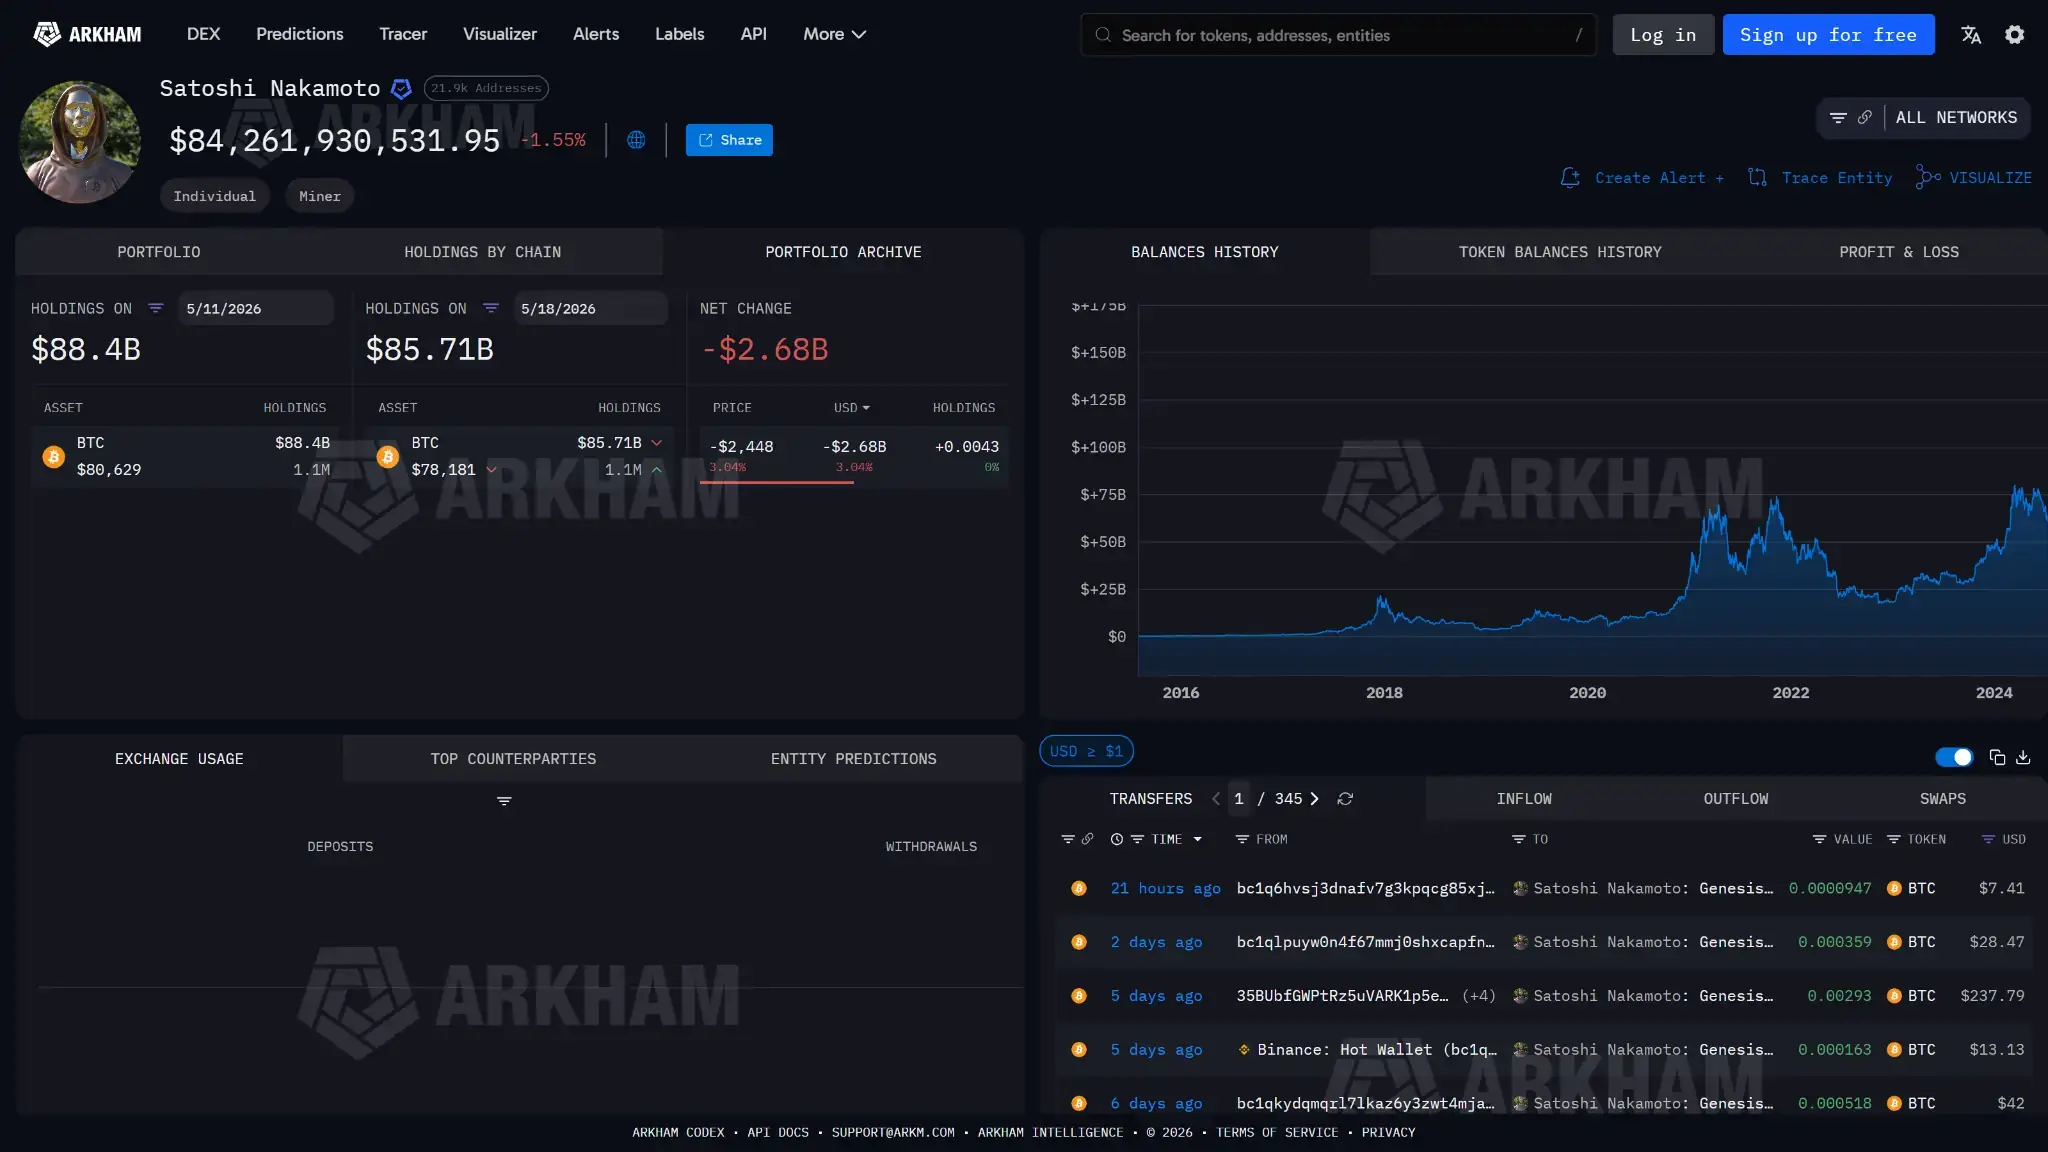Open the Visualizer navigation item
2048x1152 pixels.
click(500, 34)
